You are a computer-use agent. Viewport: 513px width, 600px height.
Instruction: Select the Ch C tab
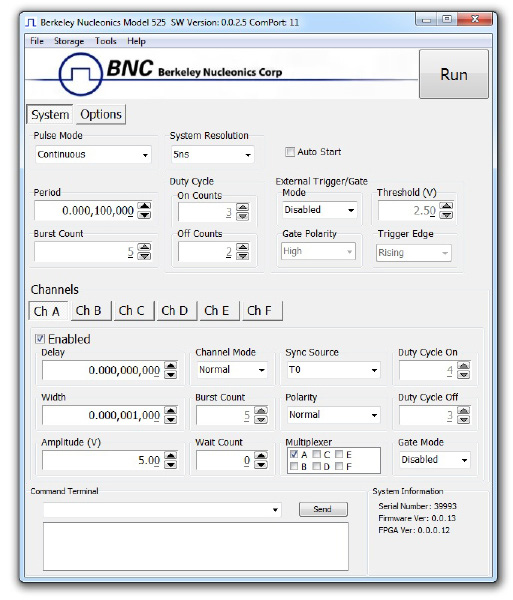[x=133, y=311]
